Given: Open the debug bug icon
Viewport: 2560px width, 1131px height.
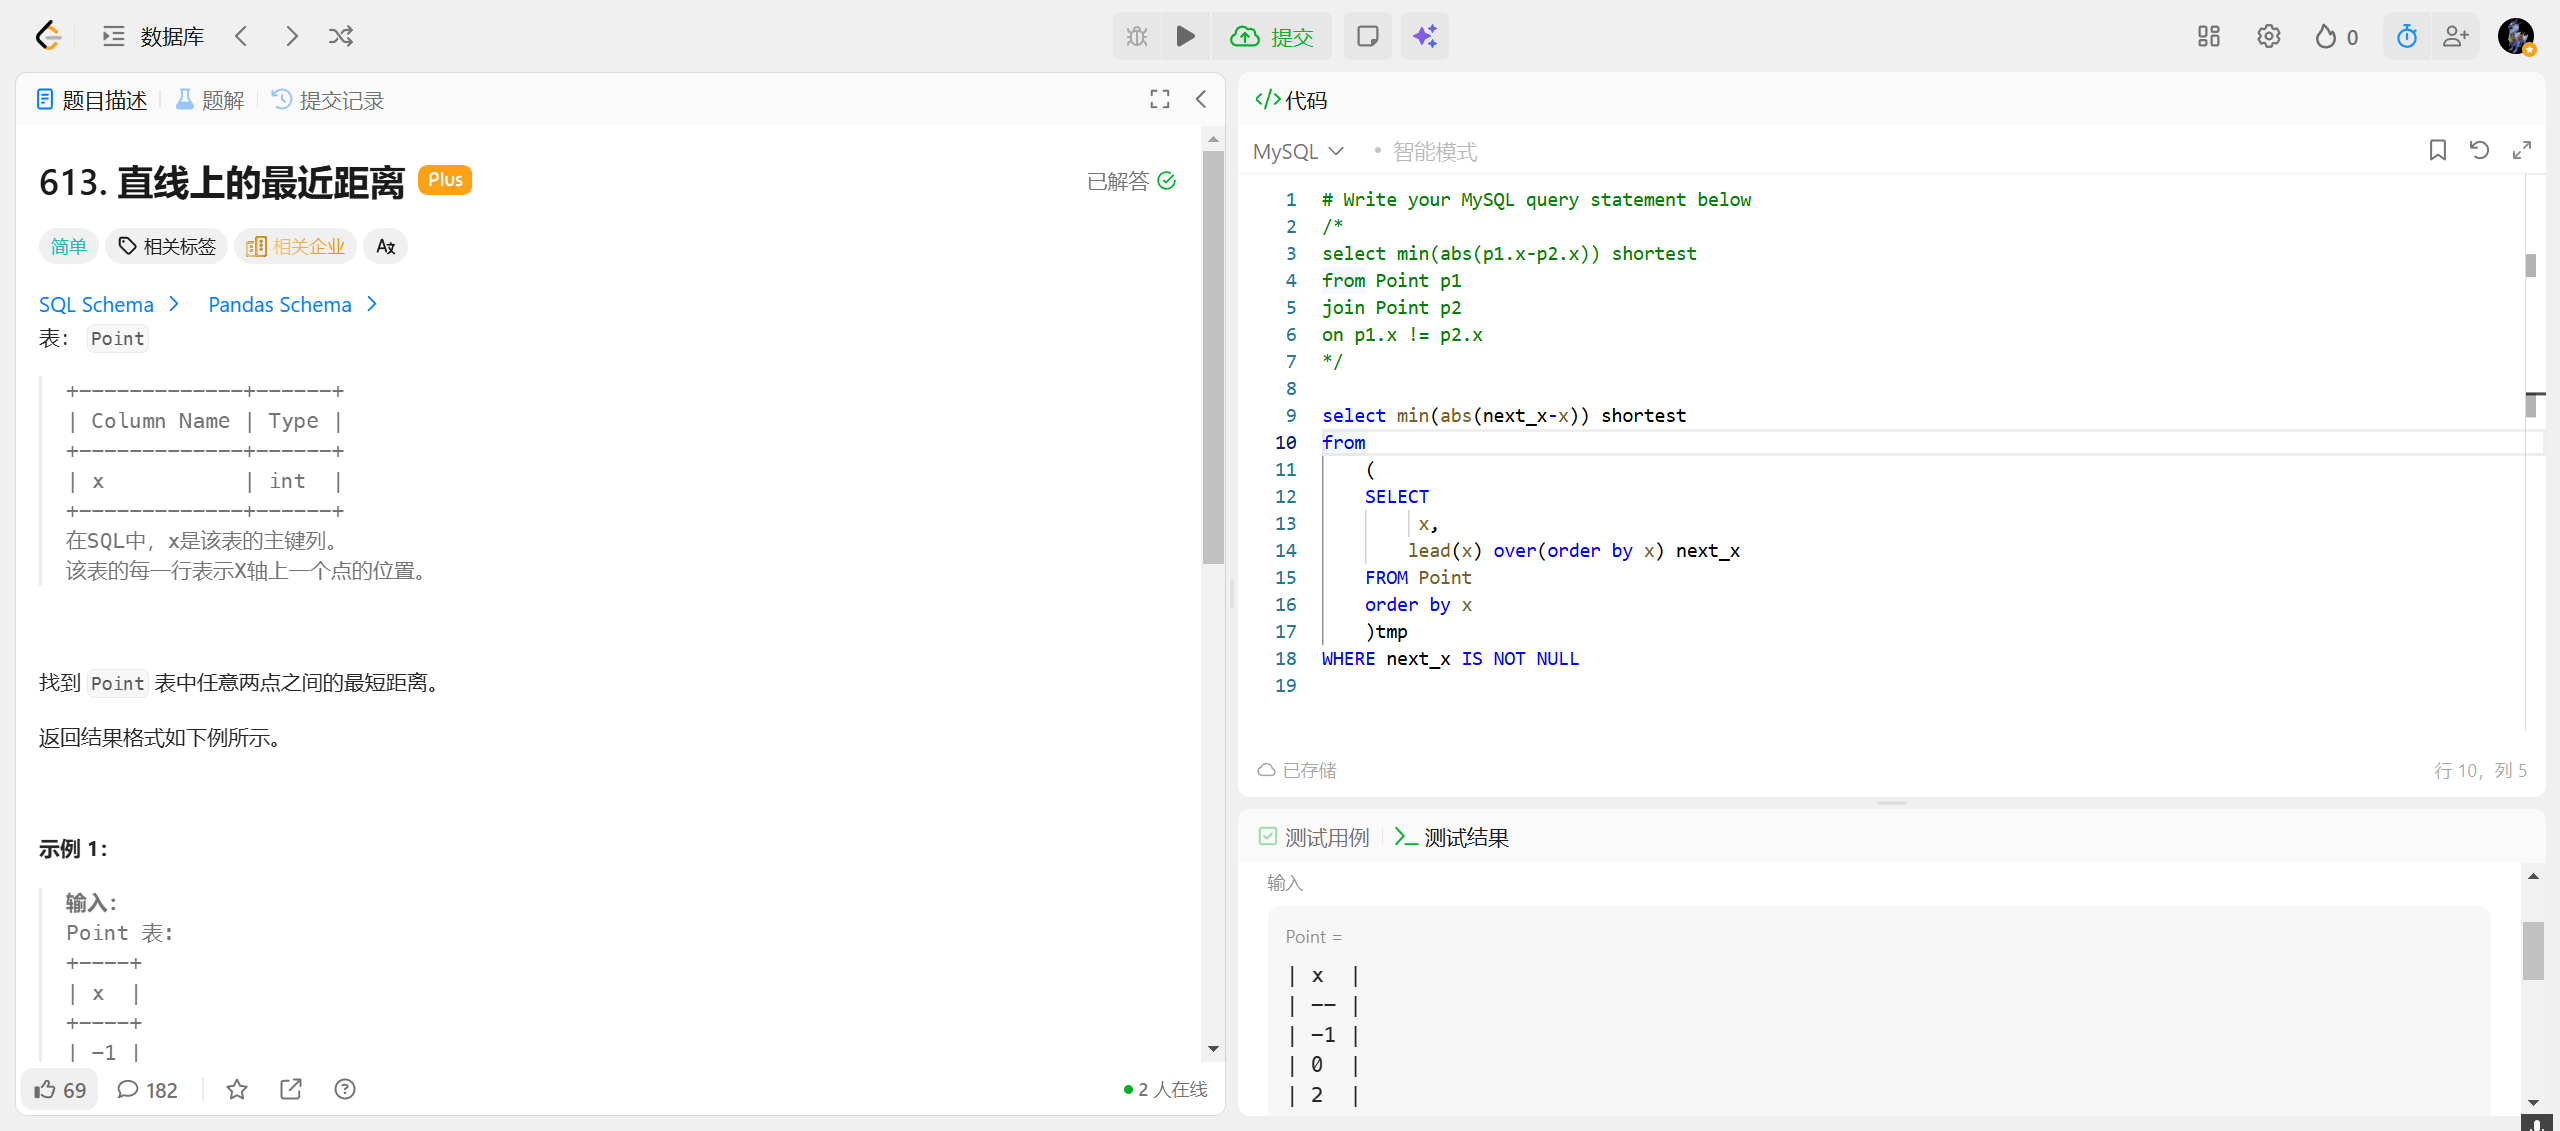Looking at the screenshot, I should (x=1137, y=37).
